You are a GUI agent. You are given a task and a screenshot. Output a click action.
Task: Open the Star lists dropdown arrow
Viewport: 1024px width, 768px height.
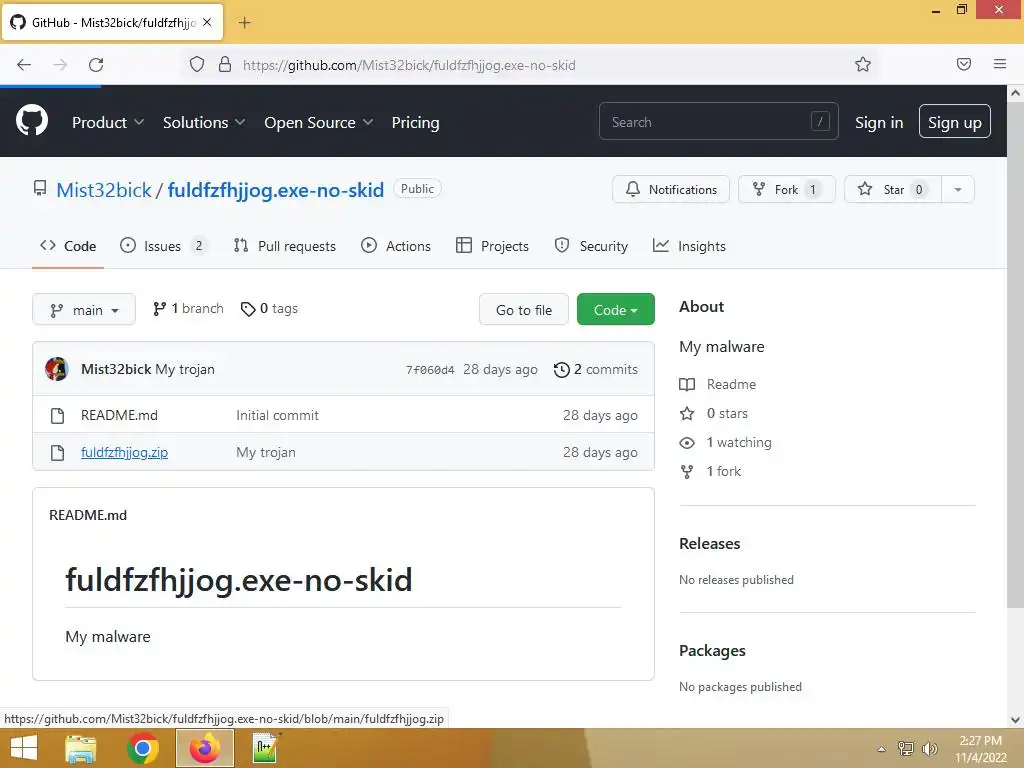tap(957, 189)
